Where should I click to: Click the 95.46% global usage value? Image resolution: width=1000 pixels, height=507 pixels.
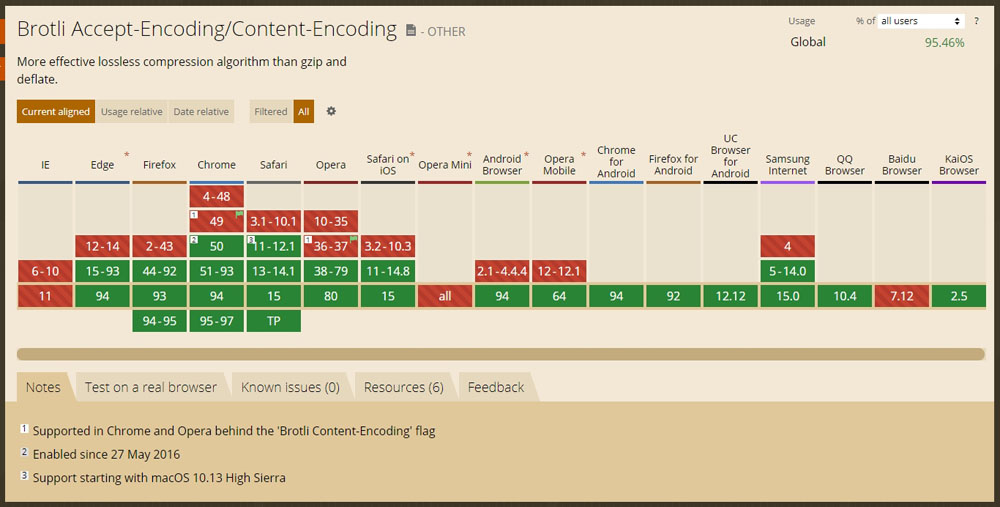[945, 43]
